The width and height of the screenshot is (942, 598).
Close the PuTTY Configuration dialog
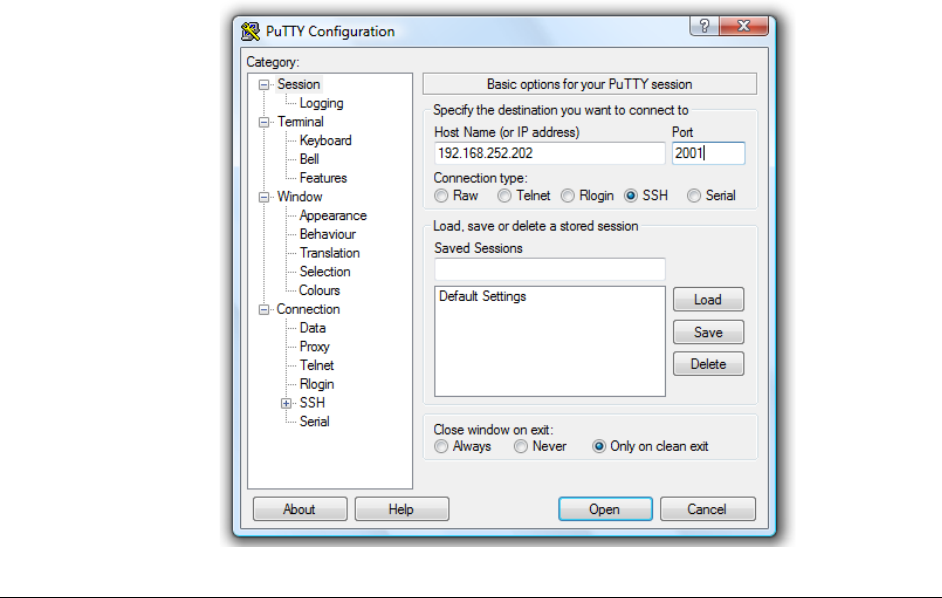pos(744,26)
